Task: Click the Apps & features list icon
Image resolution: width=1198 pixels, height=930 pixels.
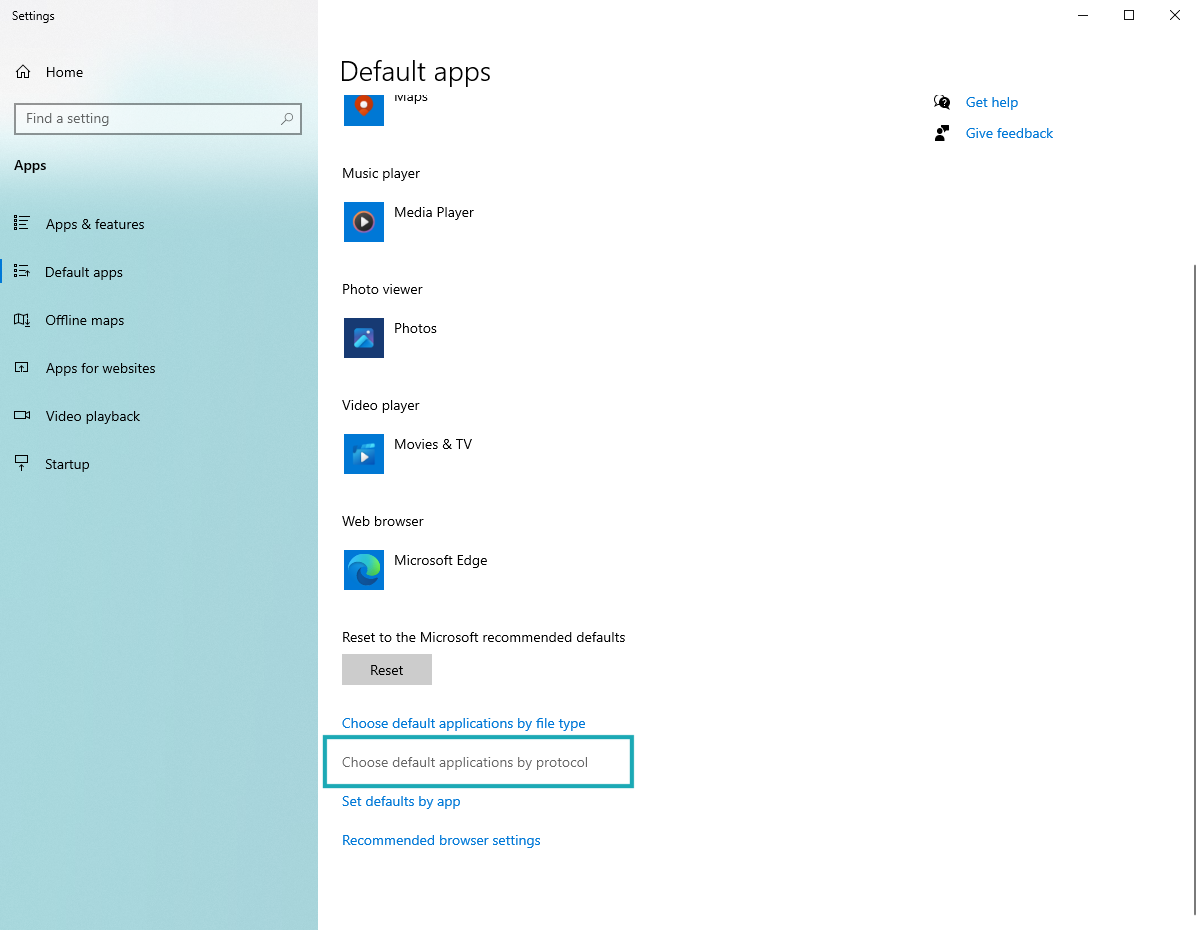Action: (21, 223)
